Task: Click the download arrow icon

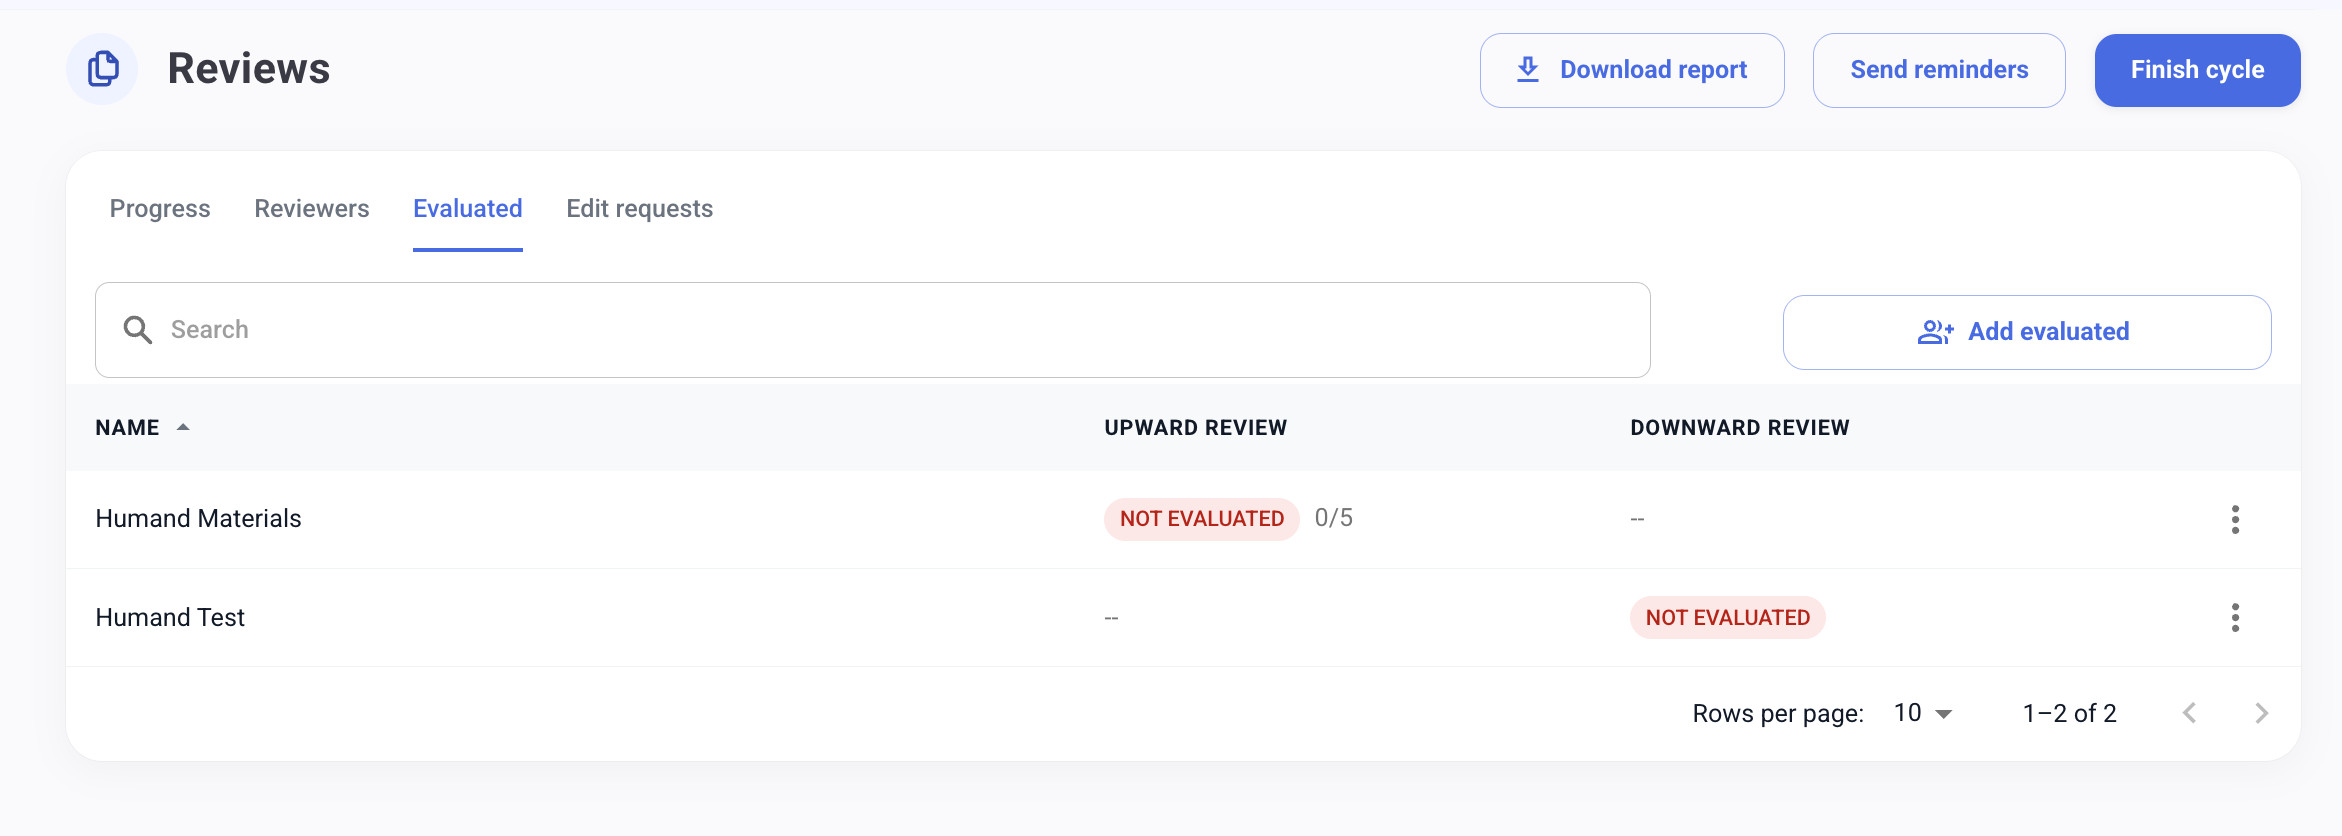Action: click(1527, 69)
